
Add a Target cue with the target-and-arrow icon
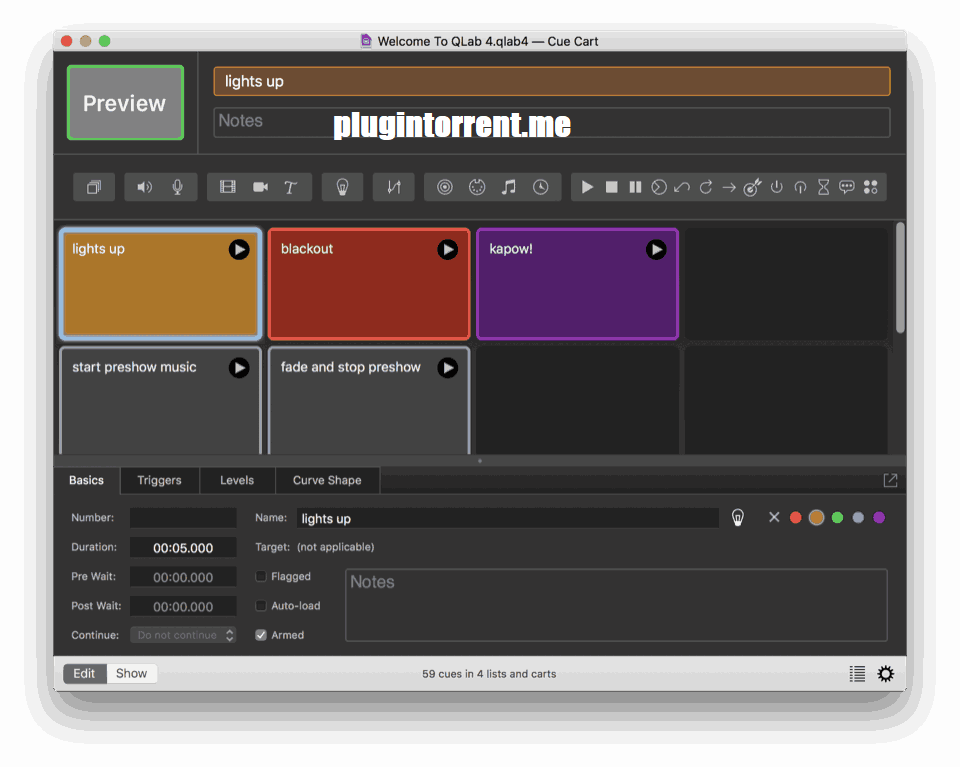pos(752,187)
